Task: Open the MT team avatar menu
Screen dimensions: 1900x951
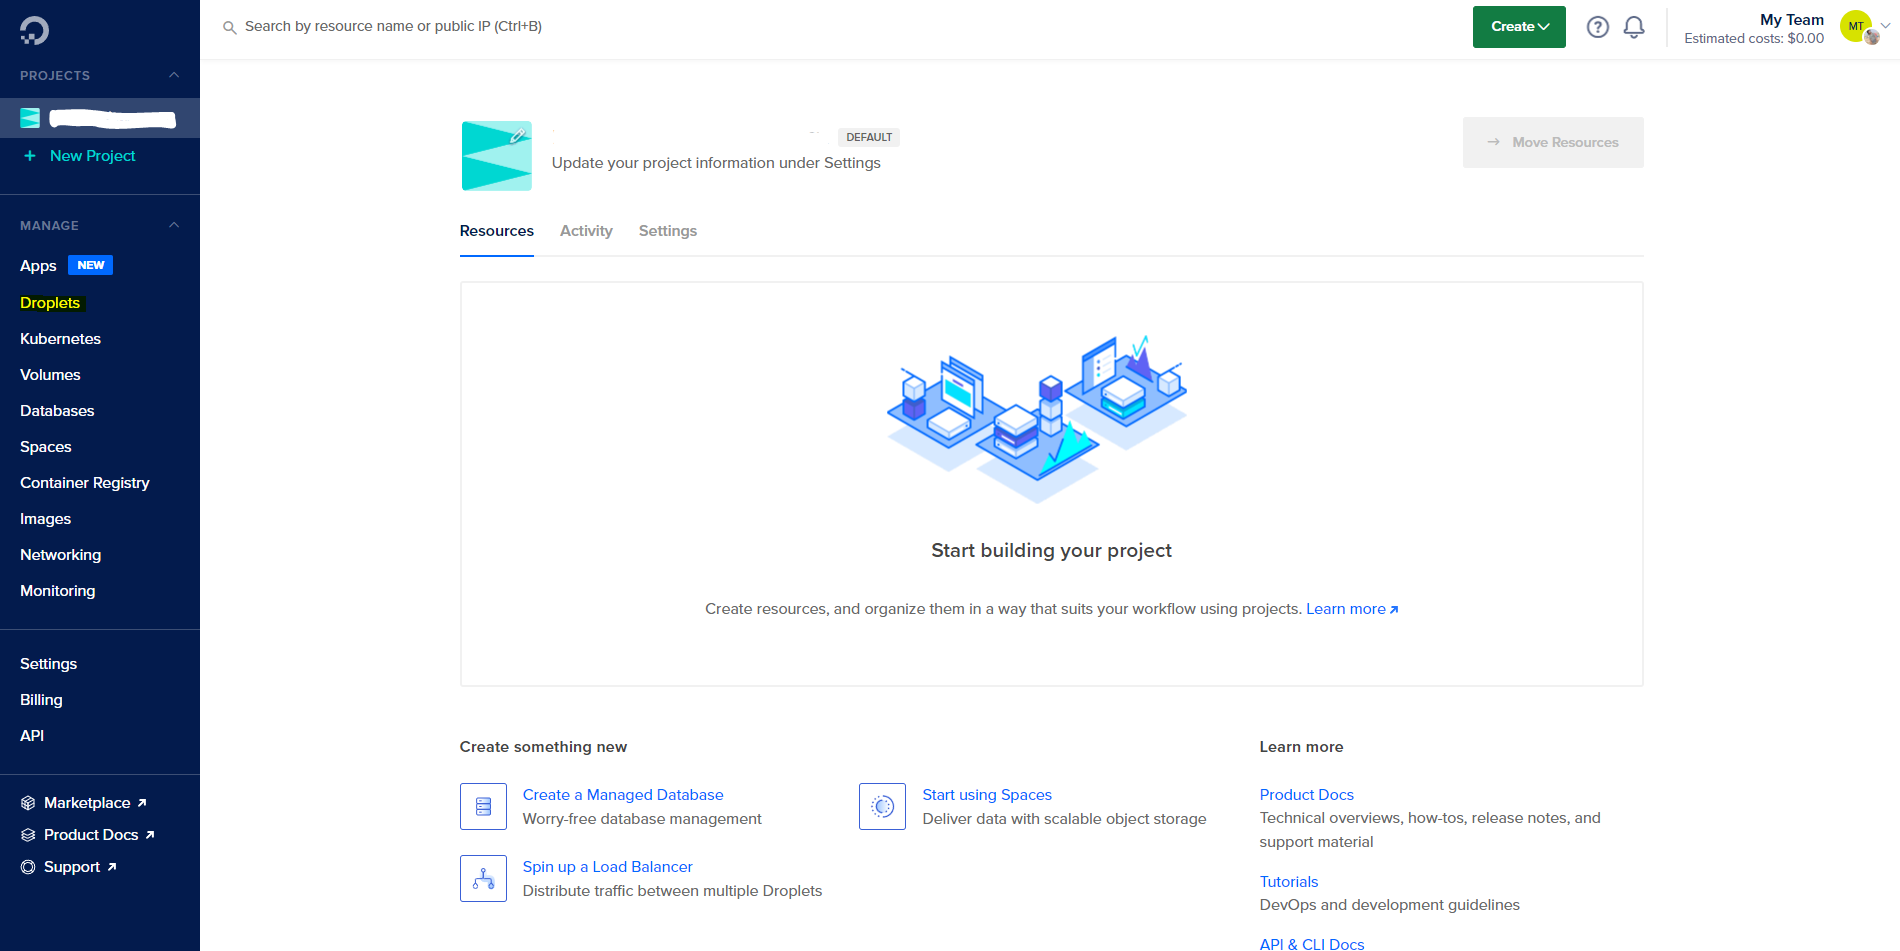Action: point(1857,26)
